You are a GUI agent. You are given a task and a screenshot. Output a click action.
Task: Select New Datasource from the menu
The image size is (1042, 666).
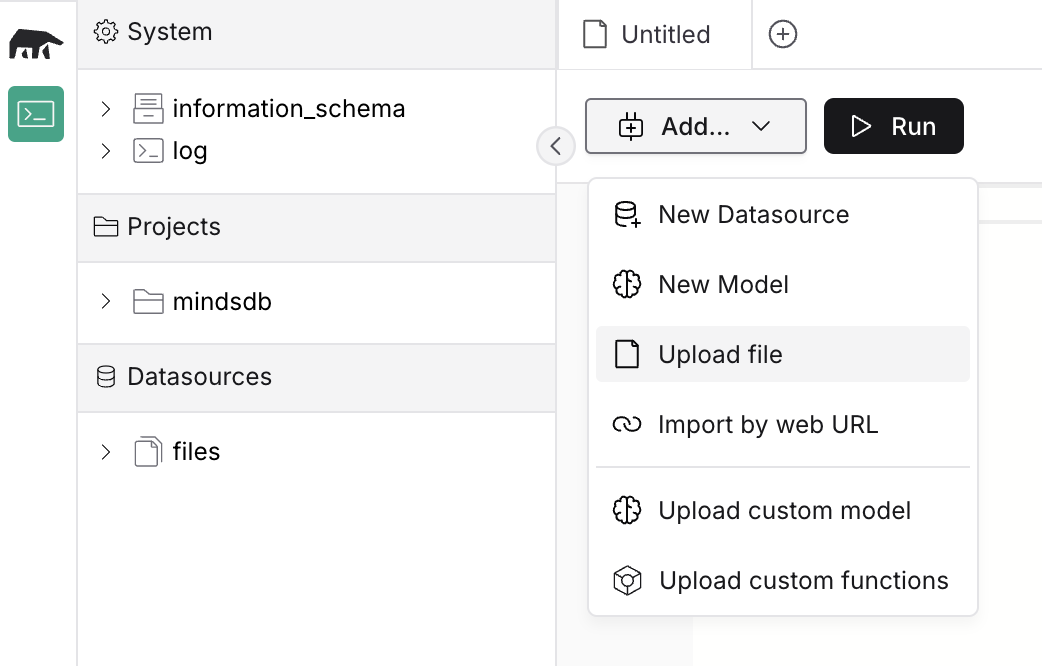753,215
